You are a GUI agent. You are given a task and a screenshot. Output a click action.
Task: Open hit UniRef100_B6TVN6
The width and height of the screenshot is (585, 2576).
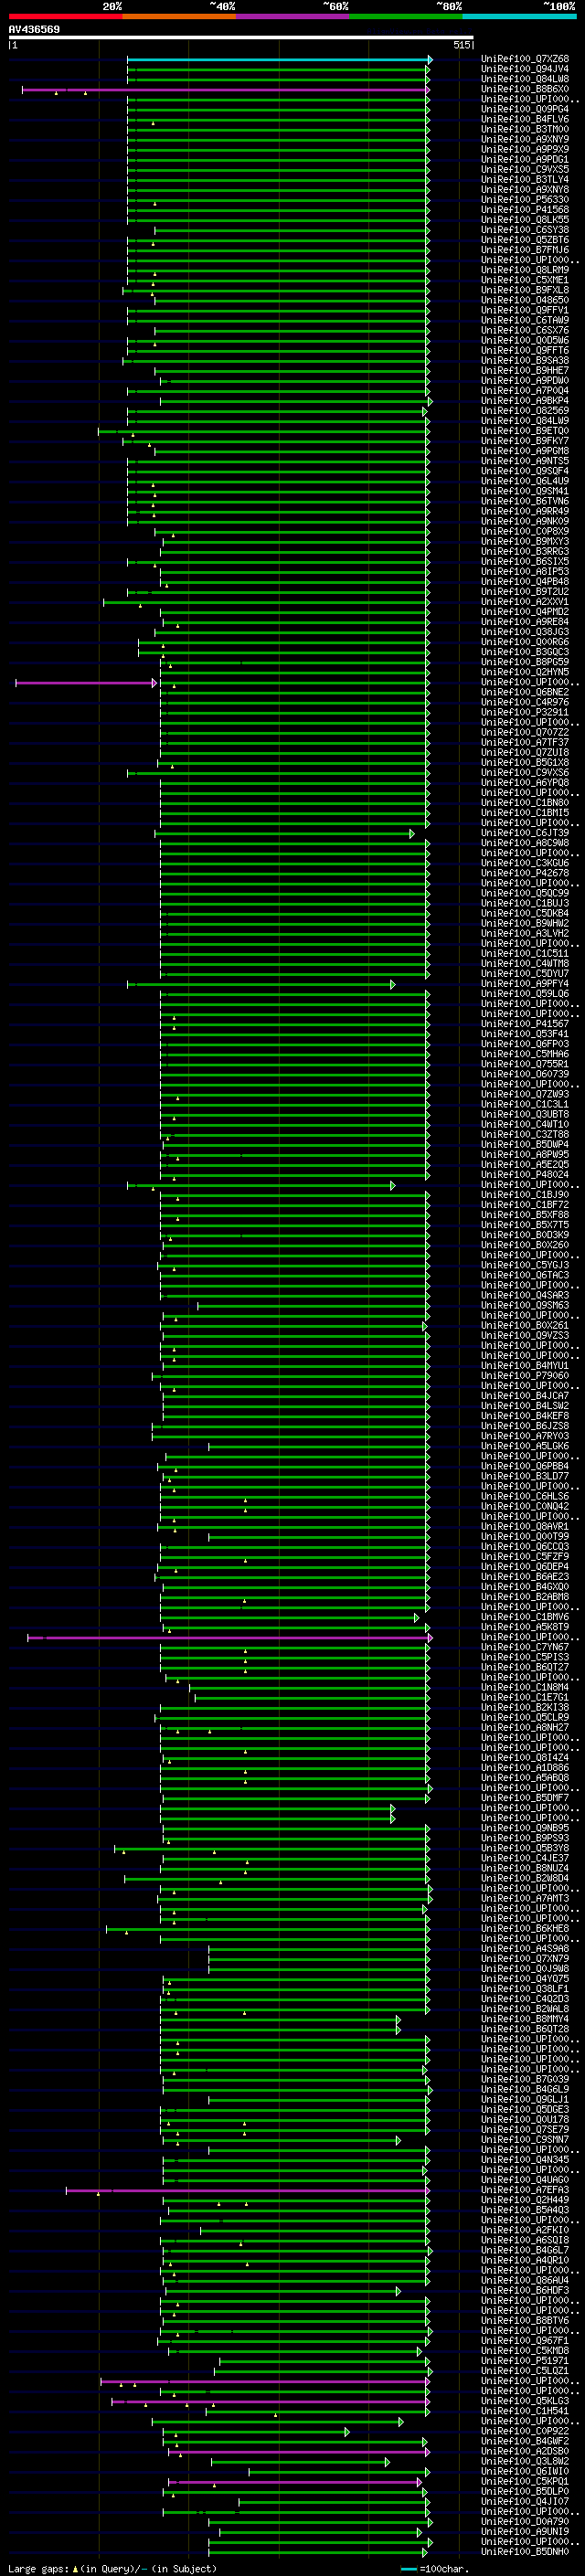click(525, 501)
